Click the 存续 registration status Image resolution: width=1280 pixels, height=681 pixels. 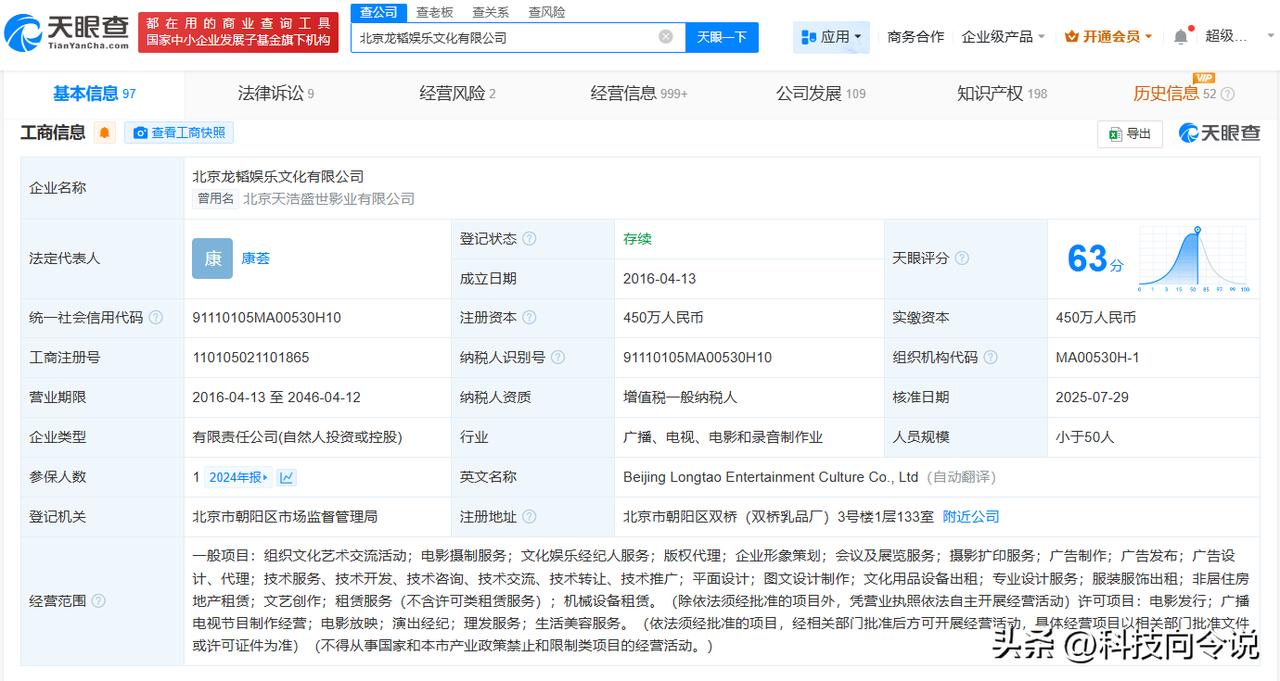637,239
